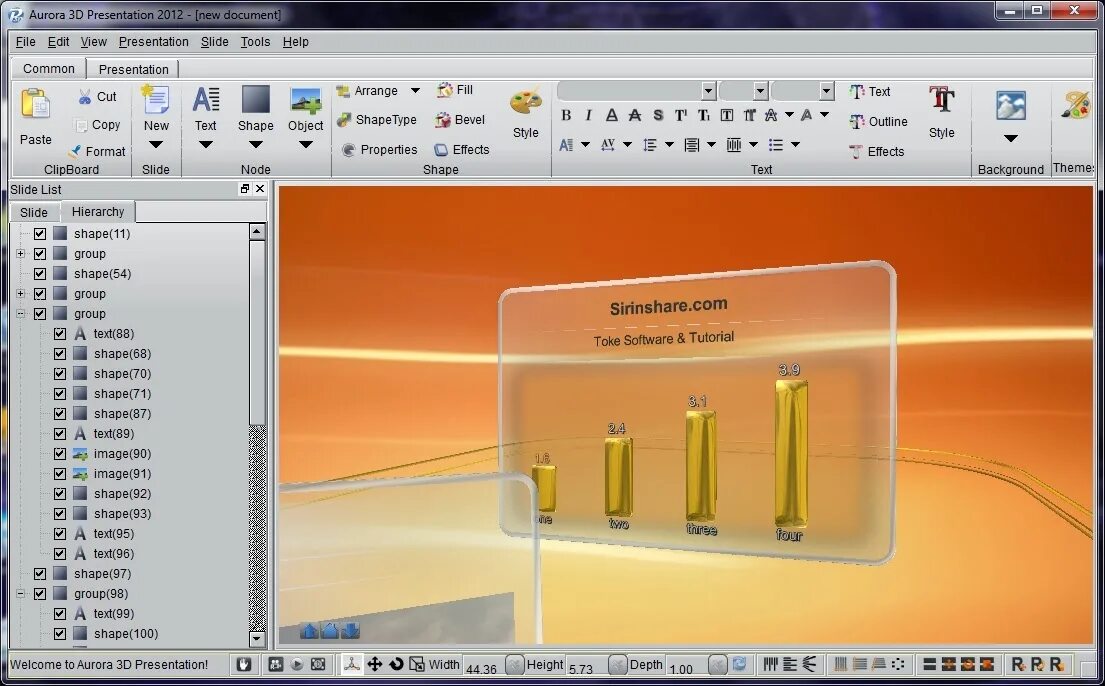Image resolution: width=1105 pixels, height=686 pixels.
Task: Close the Slide List panel
Action: [260, 189]
